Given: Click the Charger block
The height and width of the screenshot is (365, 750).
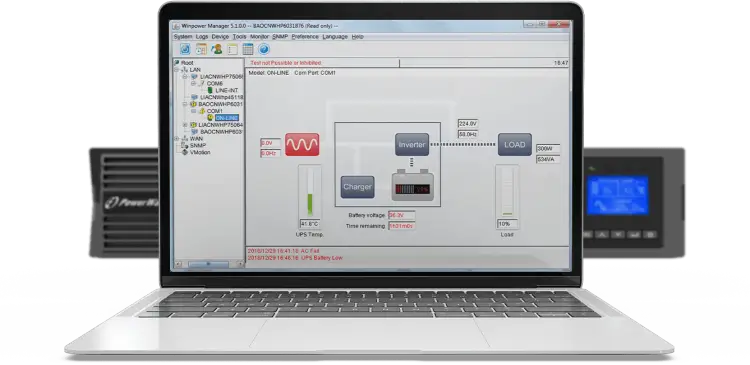Looking at the screenshot, I should click(357, 187).
